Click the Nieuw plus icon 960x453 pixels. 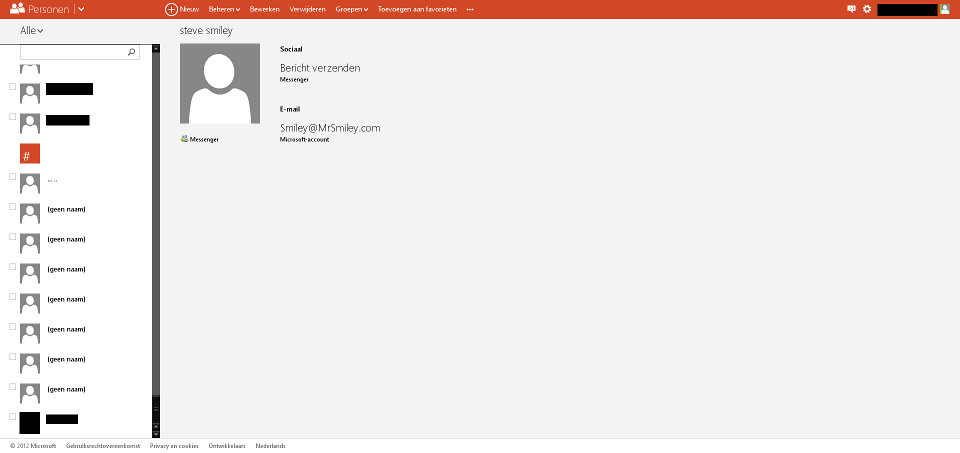click(171, 9)
